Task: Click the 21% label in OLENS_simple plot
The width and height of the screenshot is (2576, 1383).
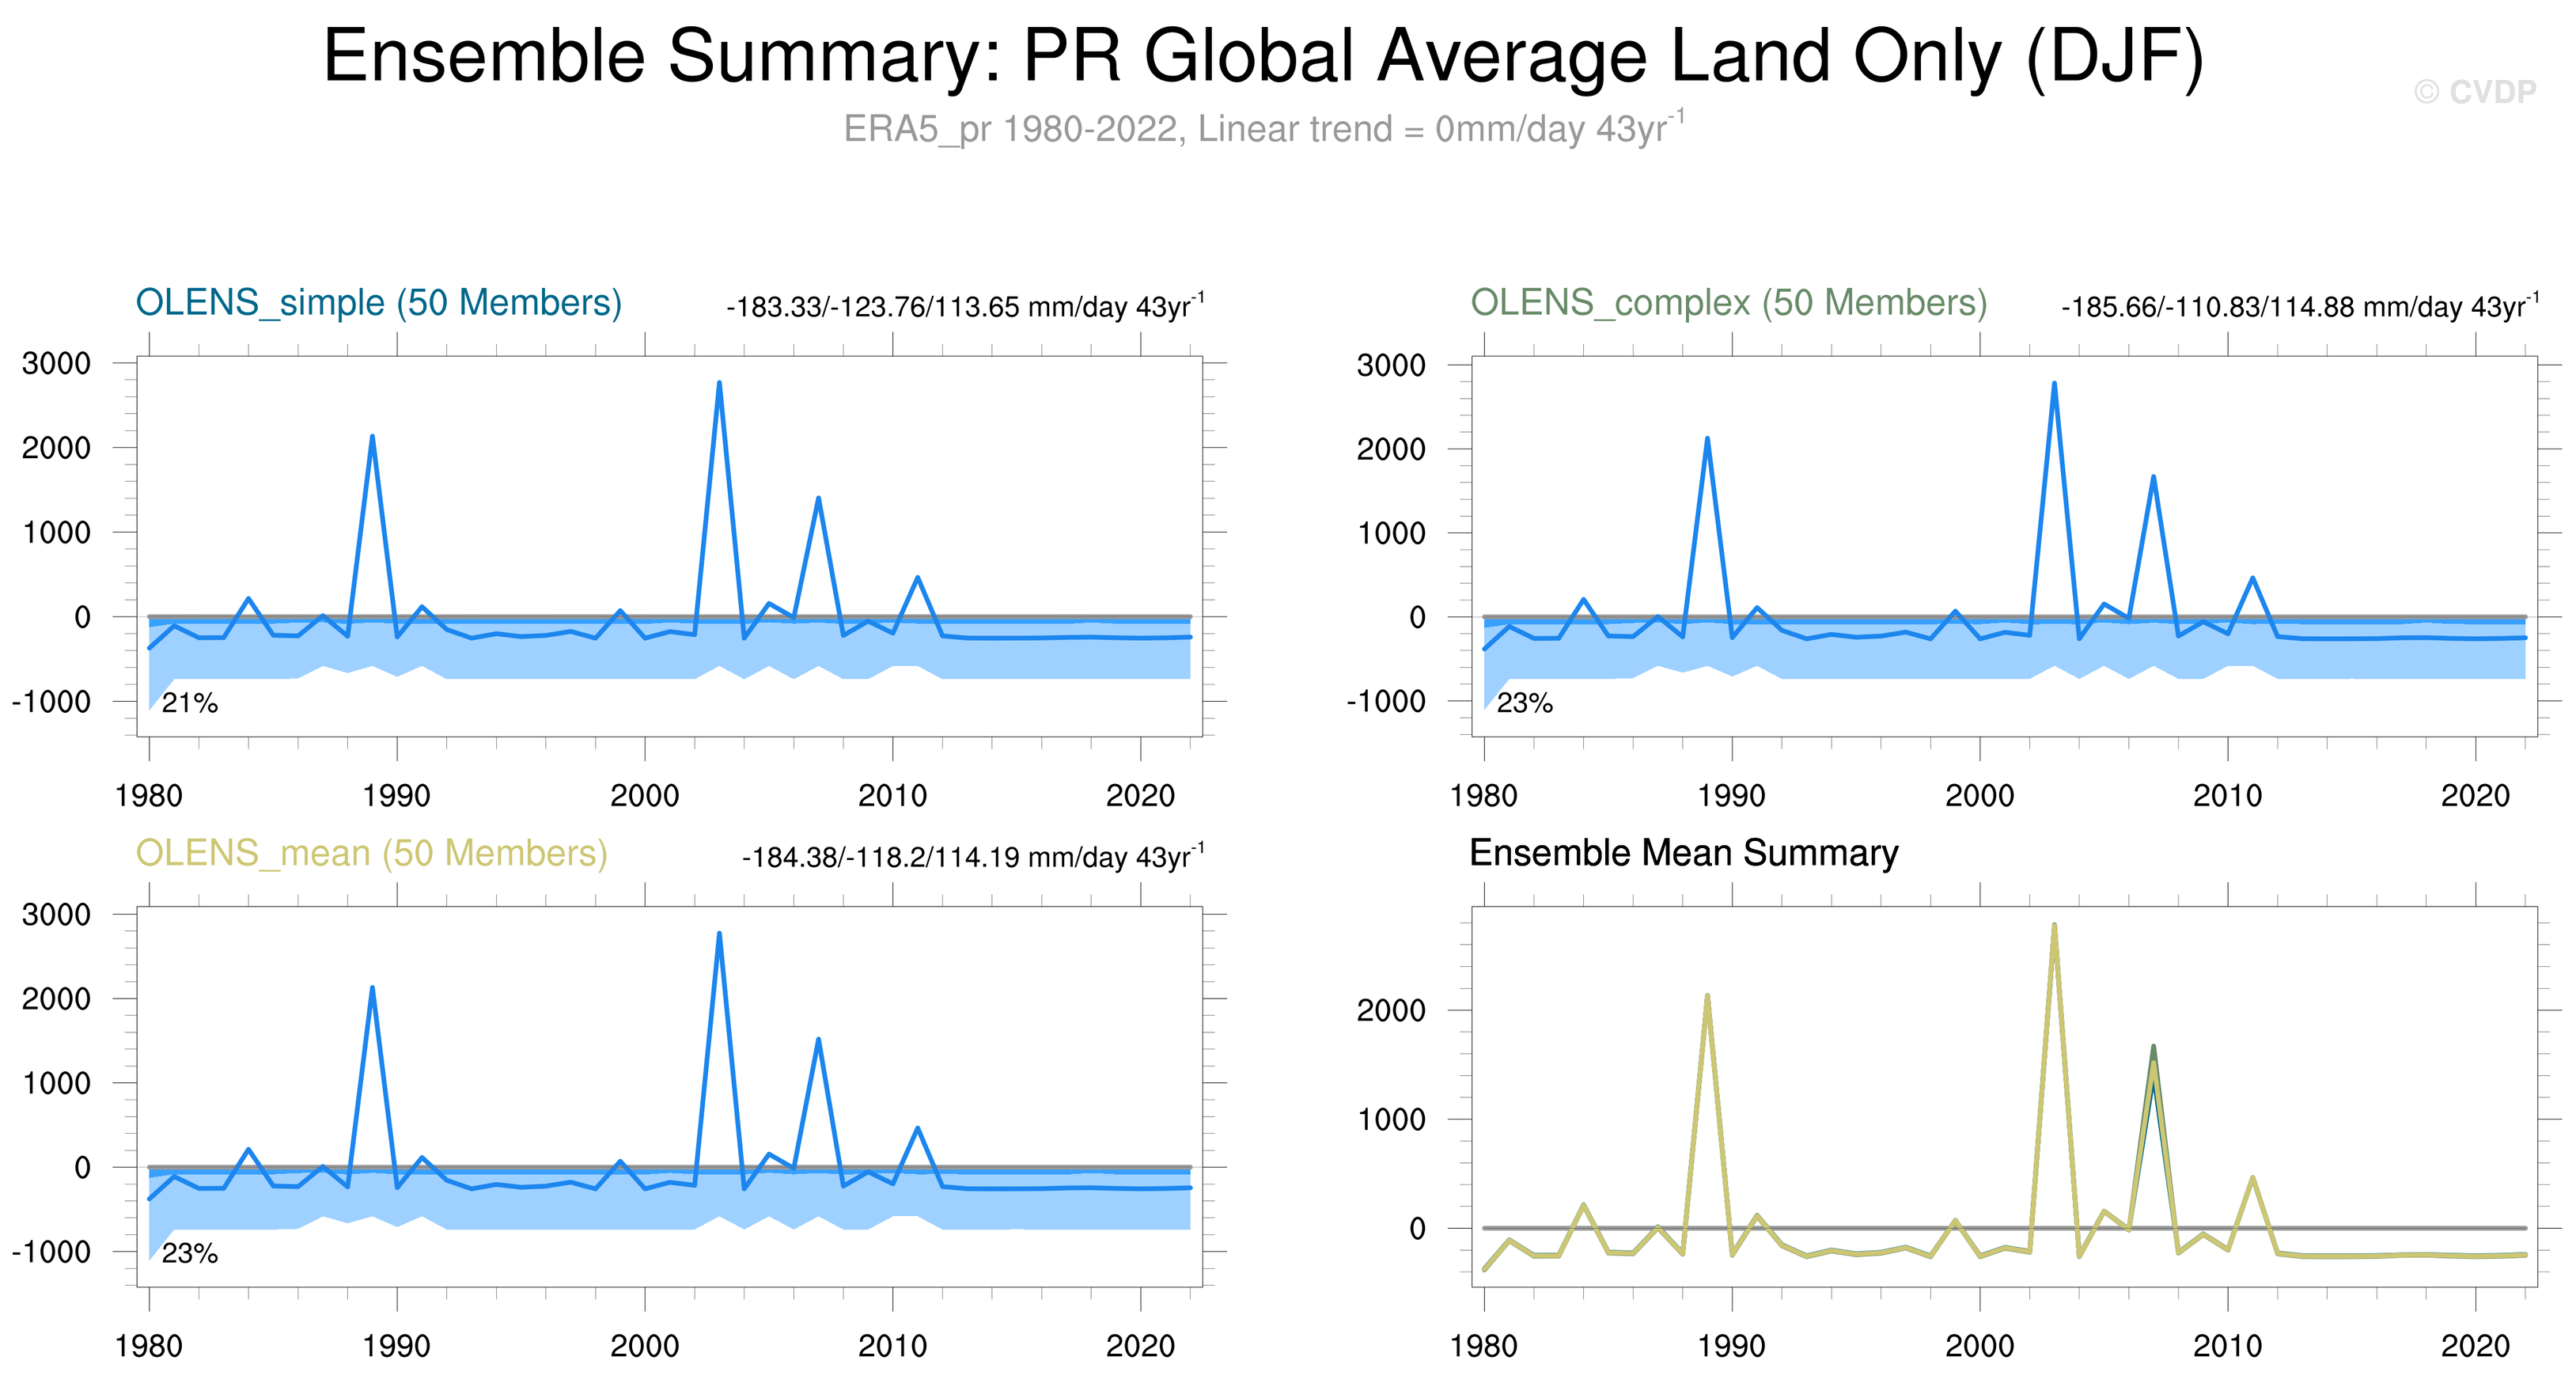Action: 189,703
